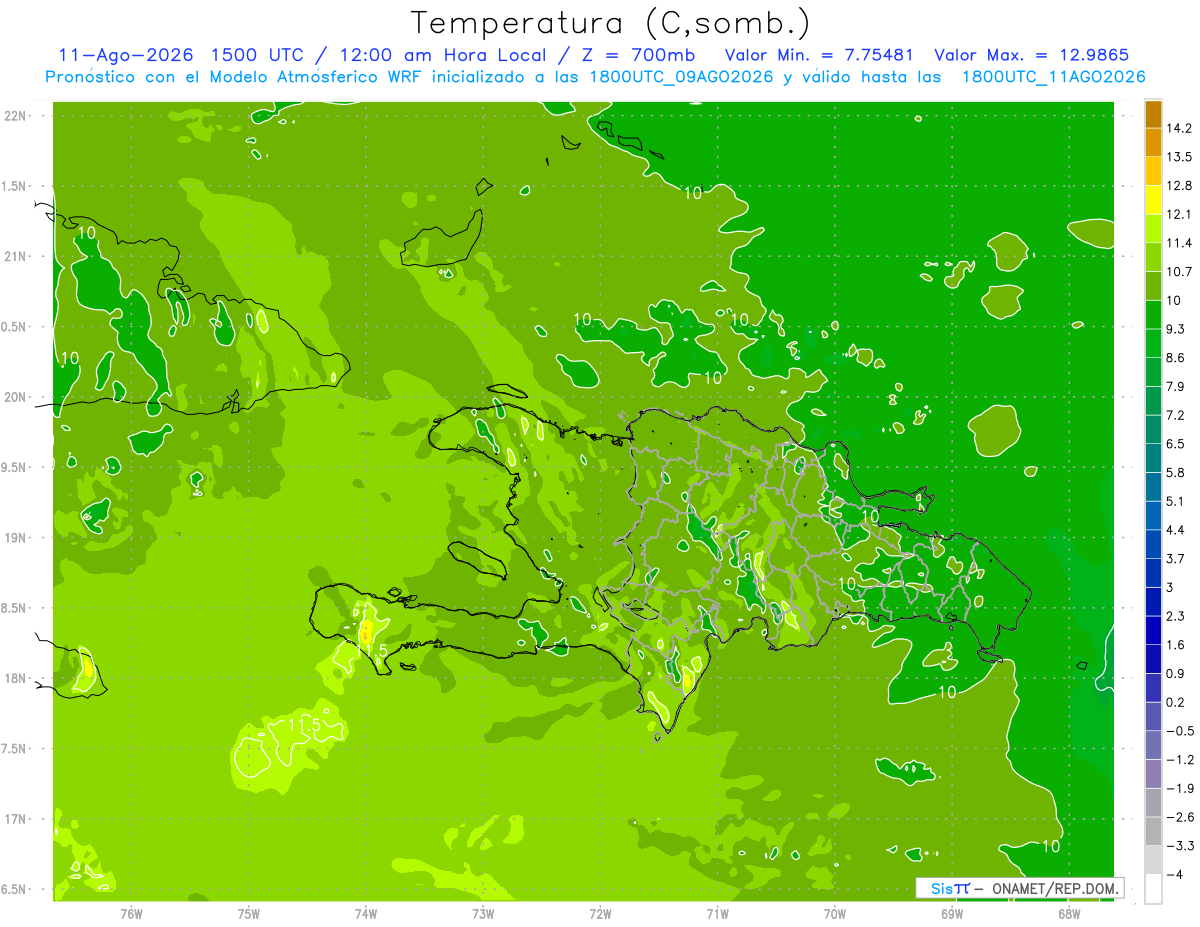Image resolution: width=1200 pixels, height=927 pixels.
Task: Click the "0.9" colorbar value
Action: point(1175,673)
